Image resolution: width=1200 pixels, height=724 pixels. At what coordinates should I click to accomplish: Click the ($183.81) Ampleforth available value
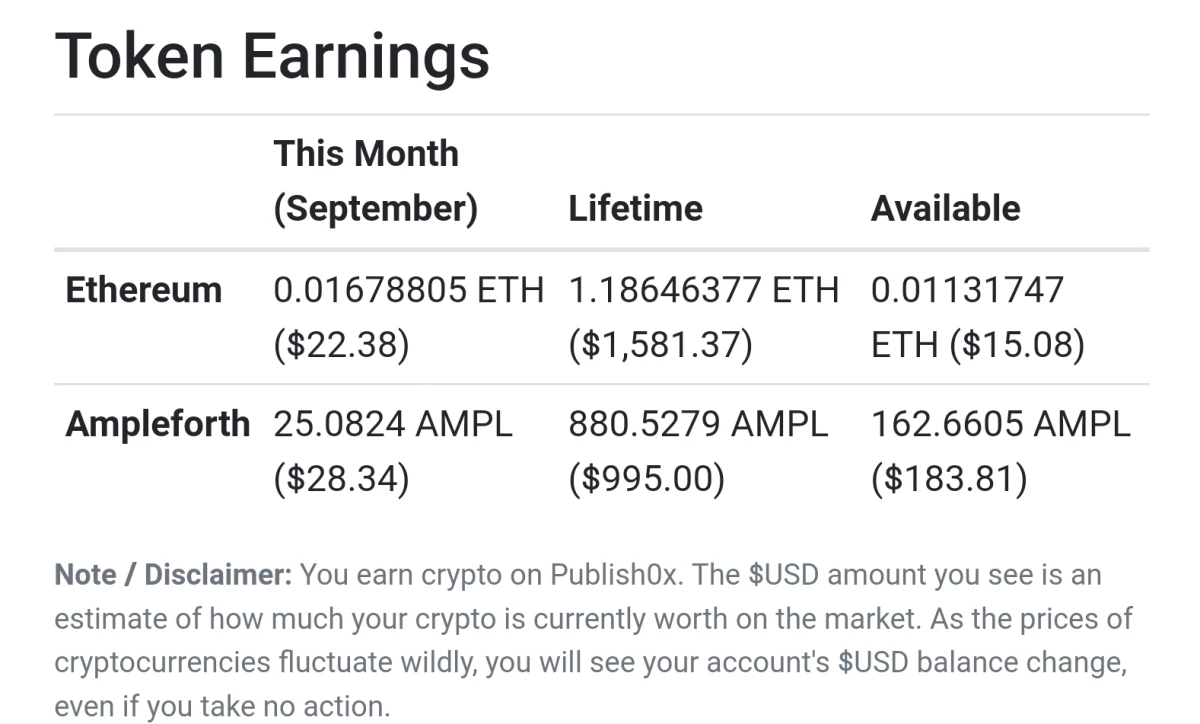(x=948, y=480)
